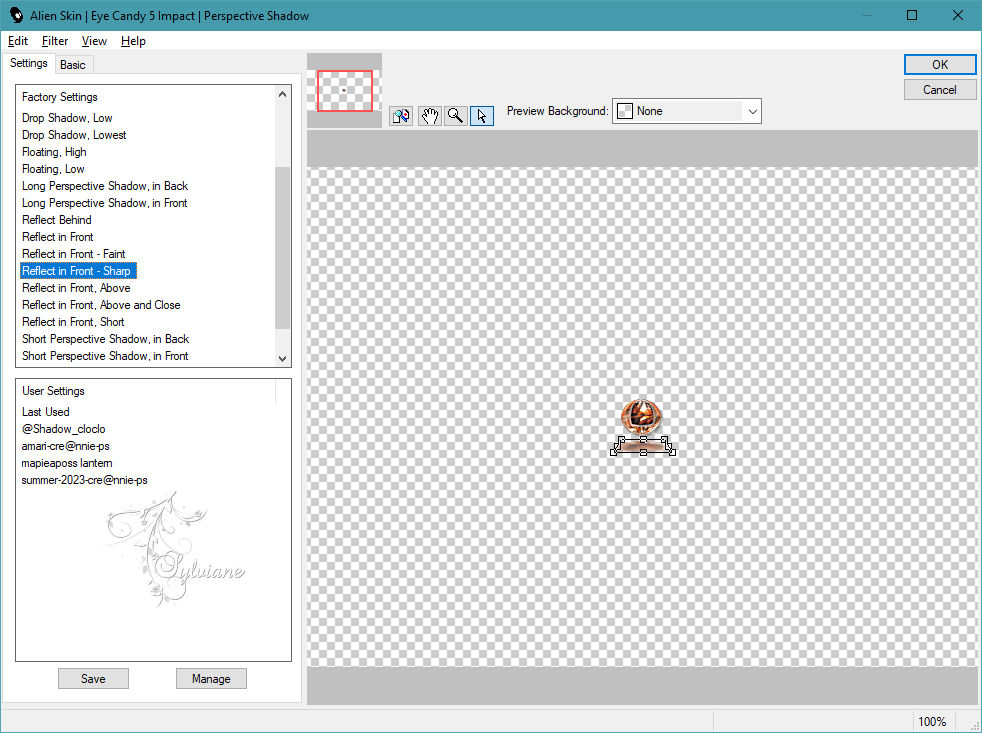Open the Edit menu
982x733 pixels.
coord(18,41)
